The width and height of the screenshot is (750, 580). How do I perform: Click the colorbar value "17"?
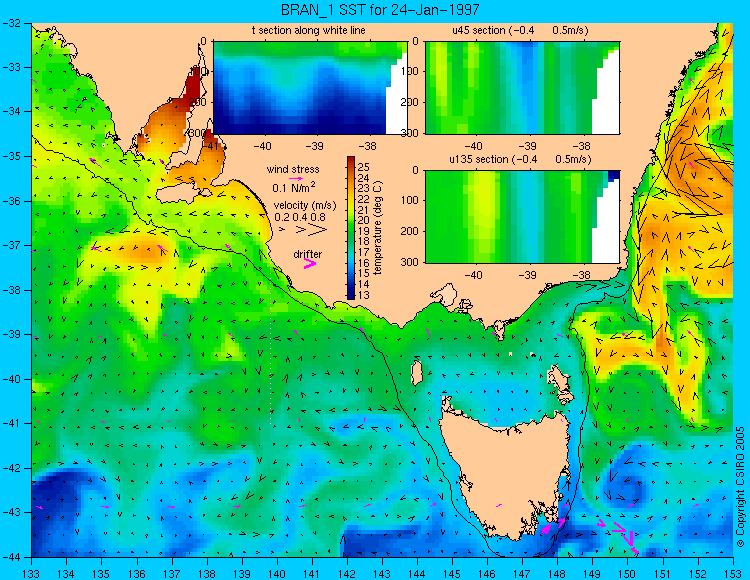364,252
